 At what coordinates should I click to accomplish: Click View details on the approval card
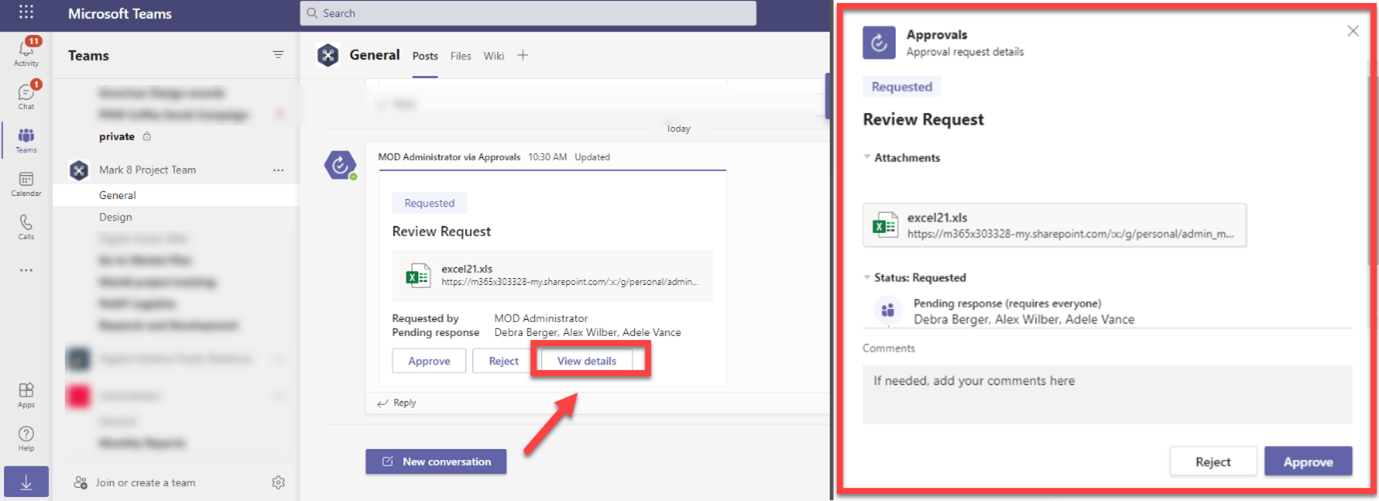(x=587, y=361)
